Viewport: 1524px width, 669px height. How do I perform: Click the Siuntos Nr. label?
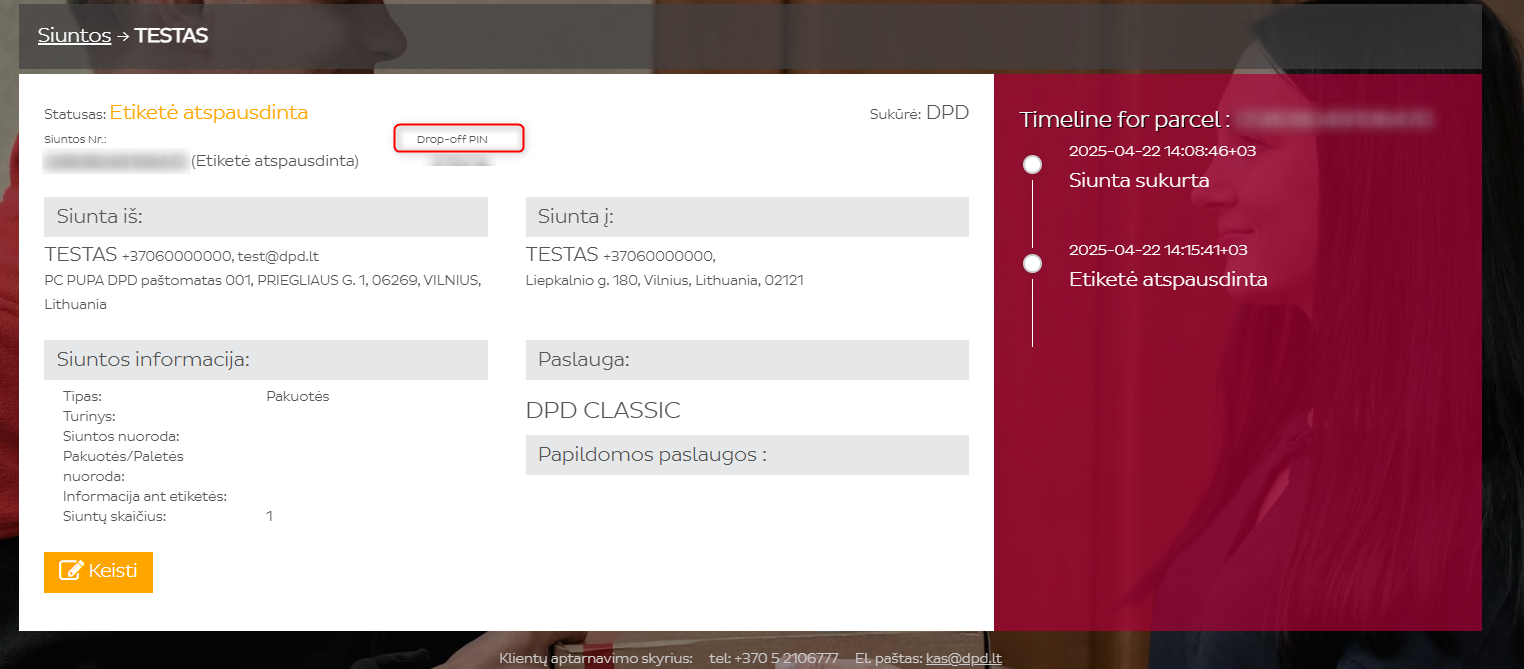point(75,139)
